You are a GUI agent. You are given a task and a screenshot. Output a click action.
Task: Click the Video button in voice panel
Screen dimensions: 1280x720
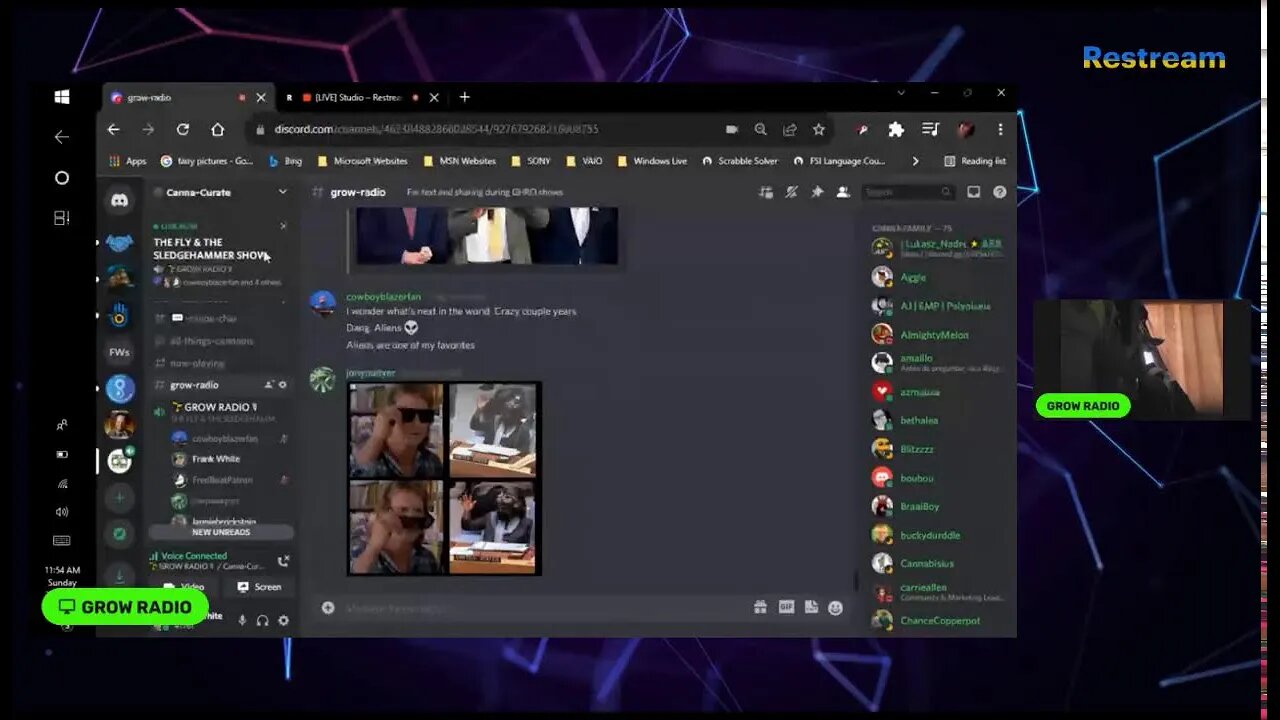(x=185, y=587)
